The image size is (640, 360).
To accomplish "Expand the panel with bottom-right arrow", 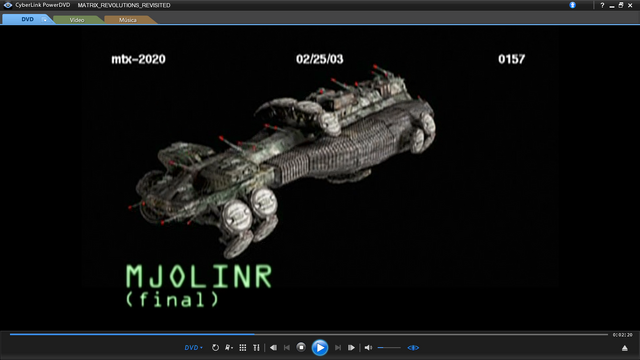I will pos(624,348).
